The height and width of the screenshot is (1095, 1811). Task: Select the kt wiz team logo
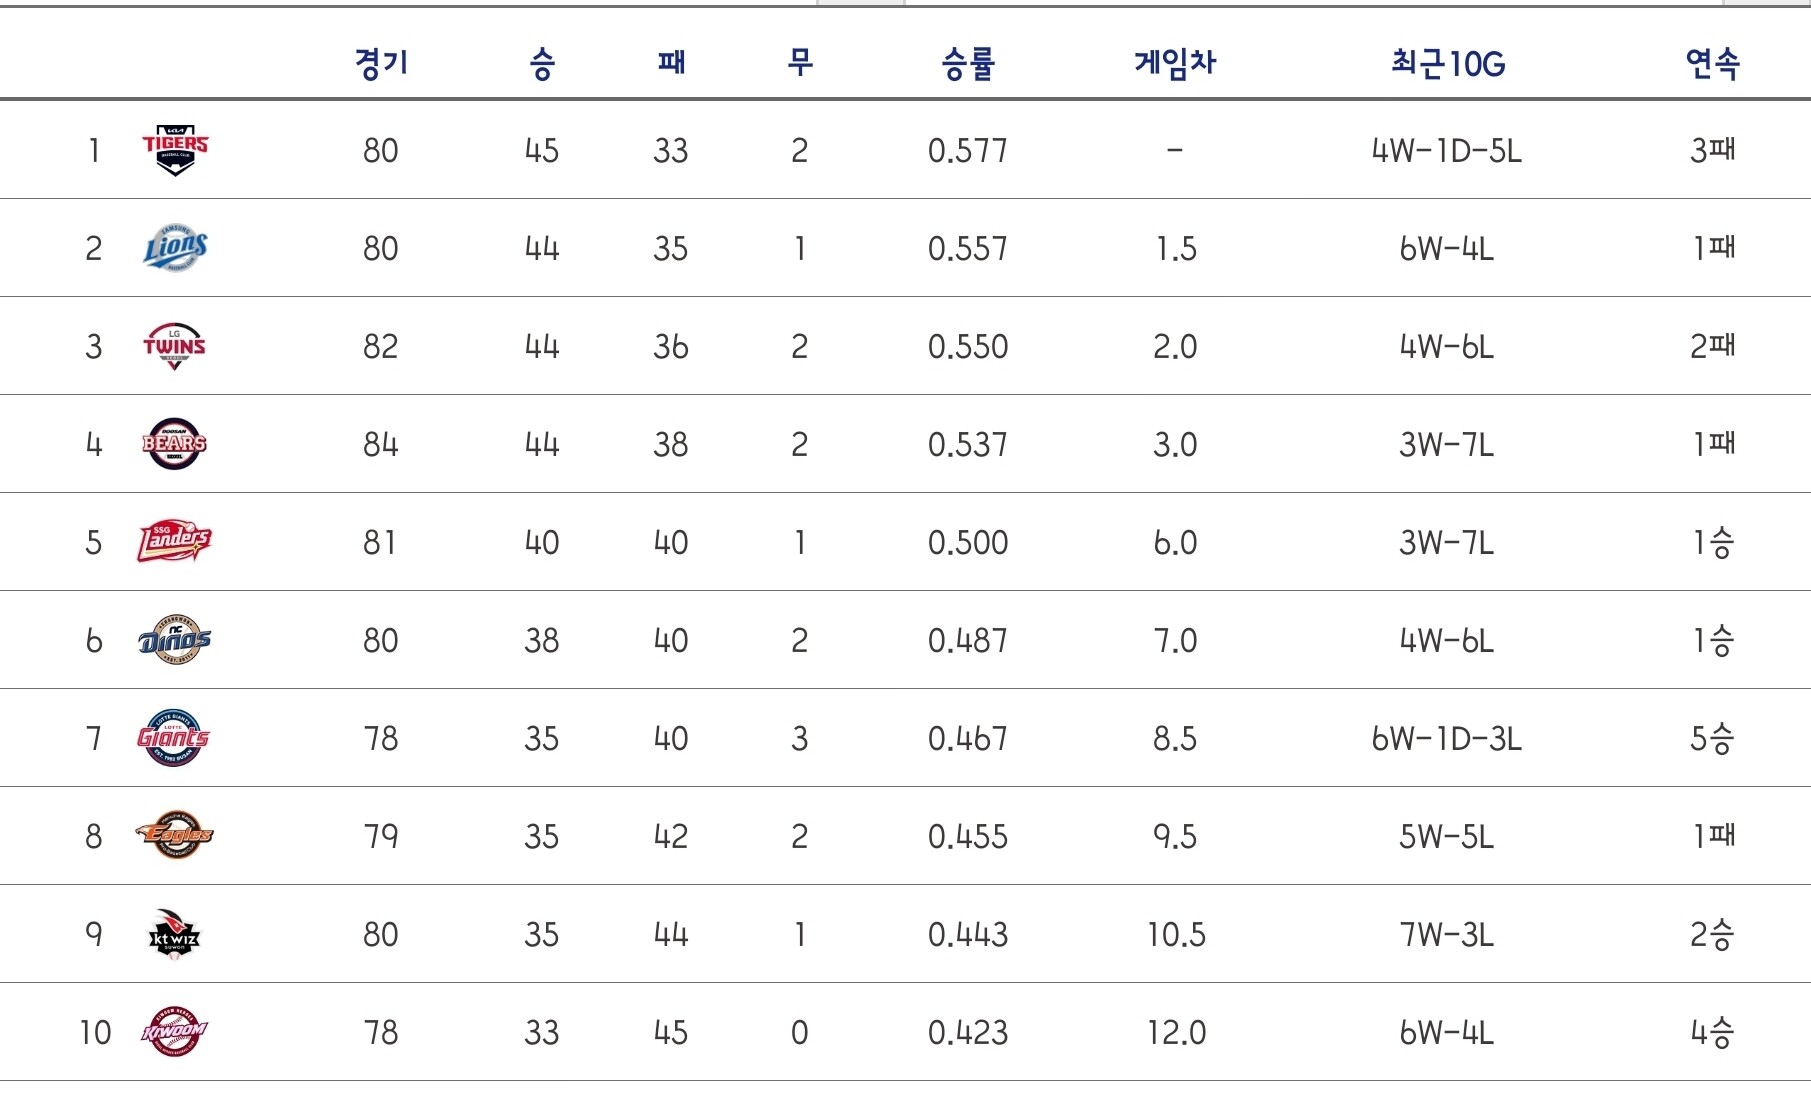[x=174, y=934]
